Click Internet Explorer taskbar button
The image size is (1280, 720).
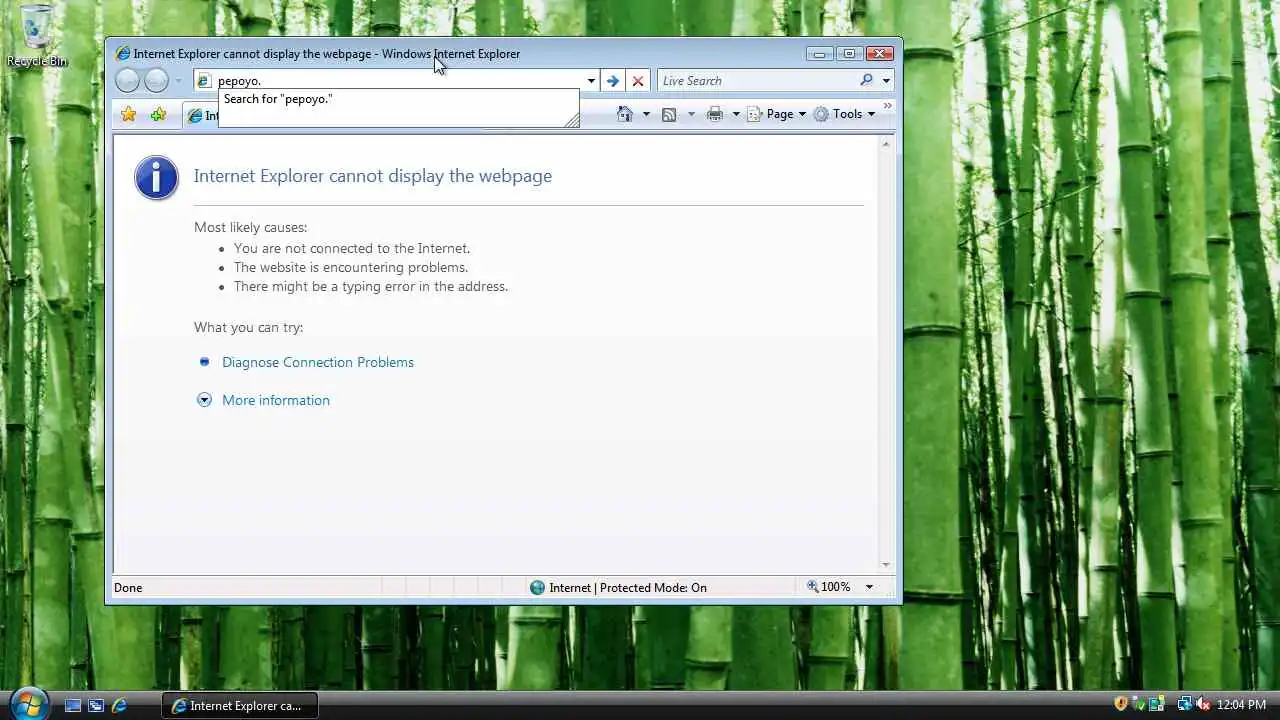240,705
